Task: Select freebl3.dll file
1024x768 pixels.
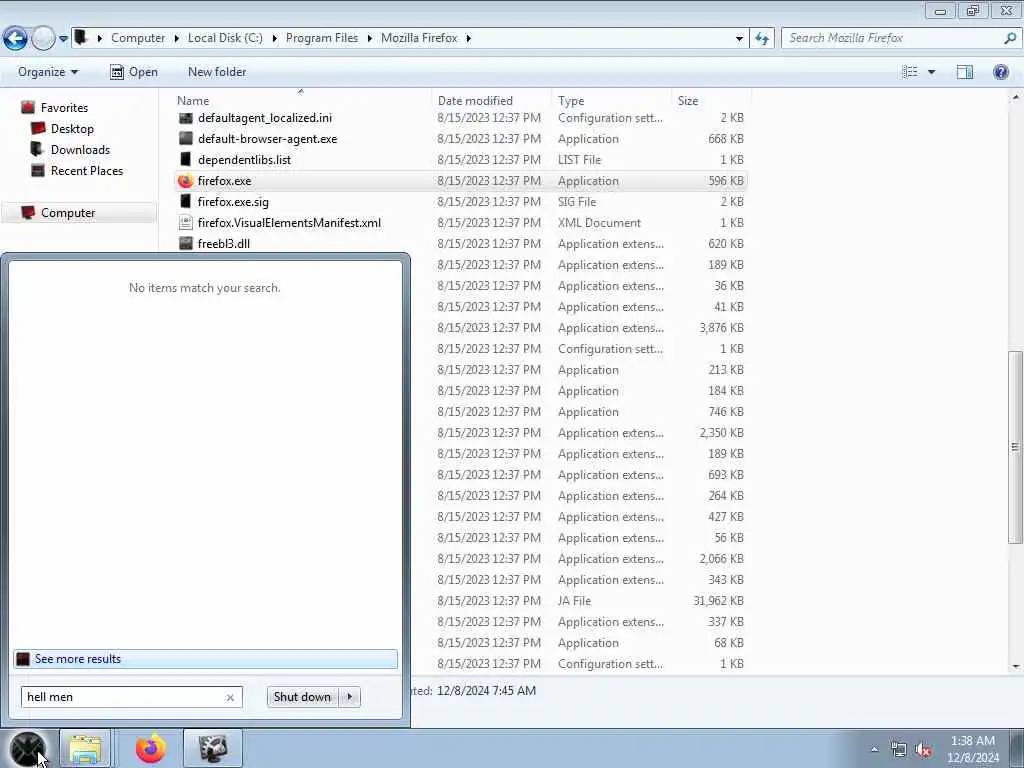Action: (460, 244)
